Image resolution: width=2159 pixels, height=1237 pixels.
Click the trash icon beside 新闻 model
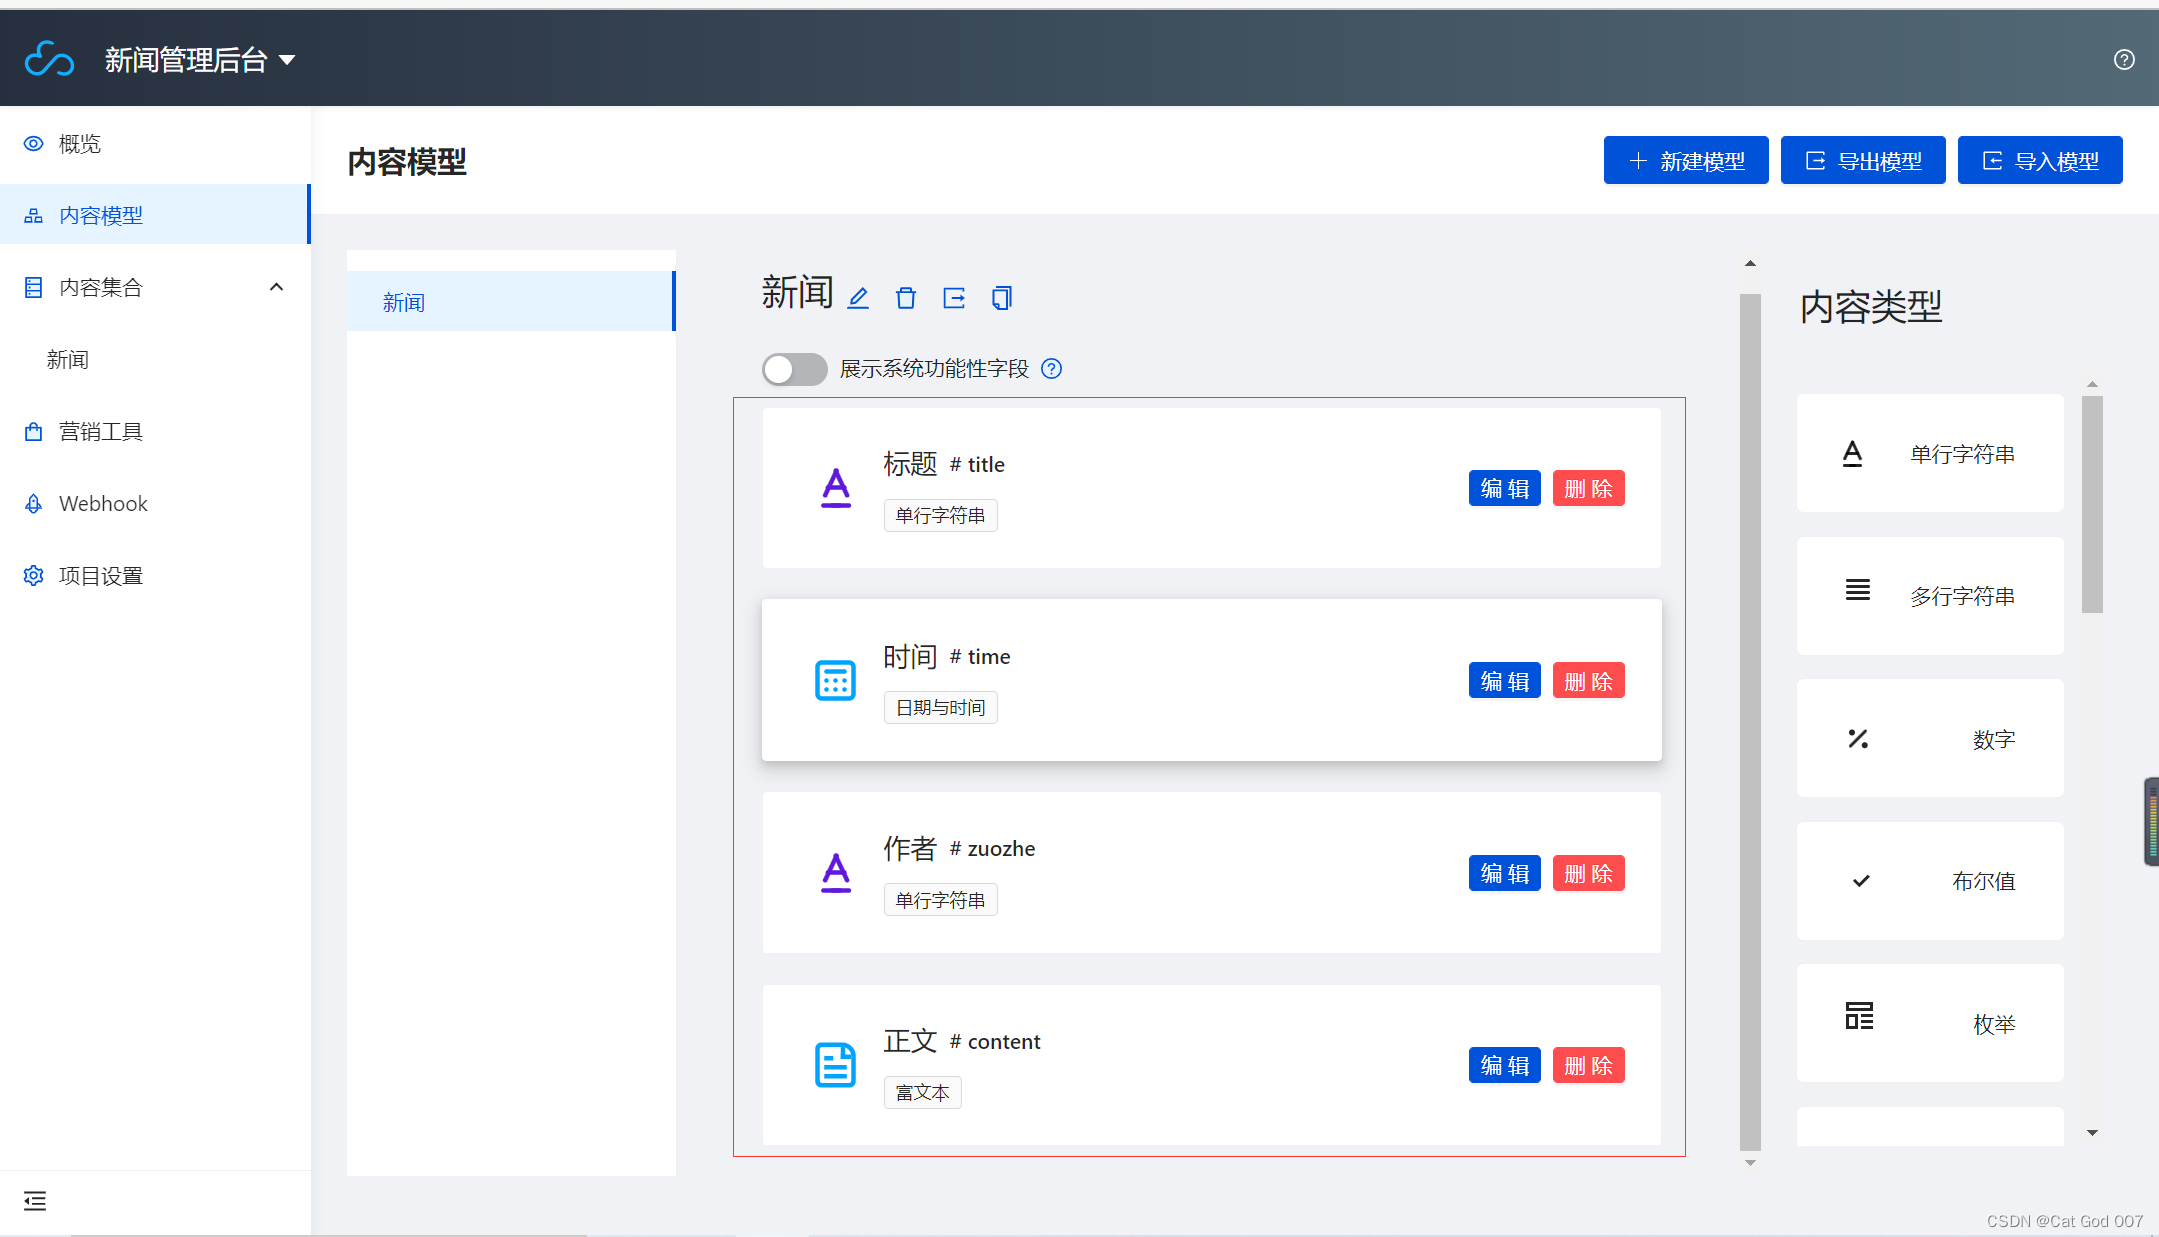click(906, 298)
